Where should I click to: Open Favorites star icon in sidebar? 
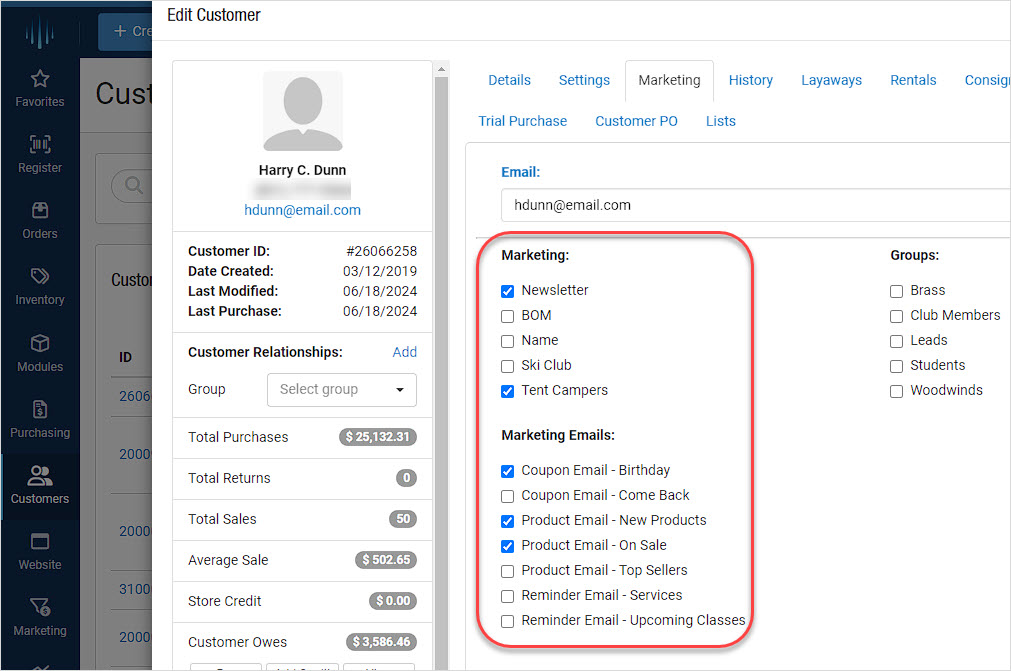point(40,79)
